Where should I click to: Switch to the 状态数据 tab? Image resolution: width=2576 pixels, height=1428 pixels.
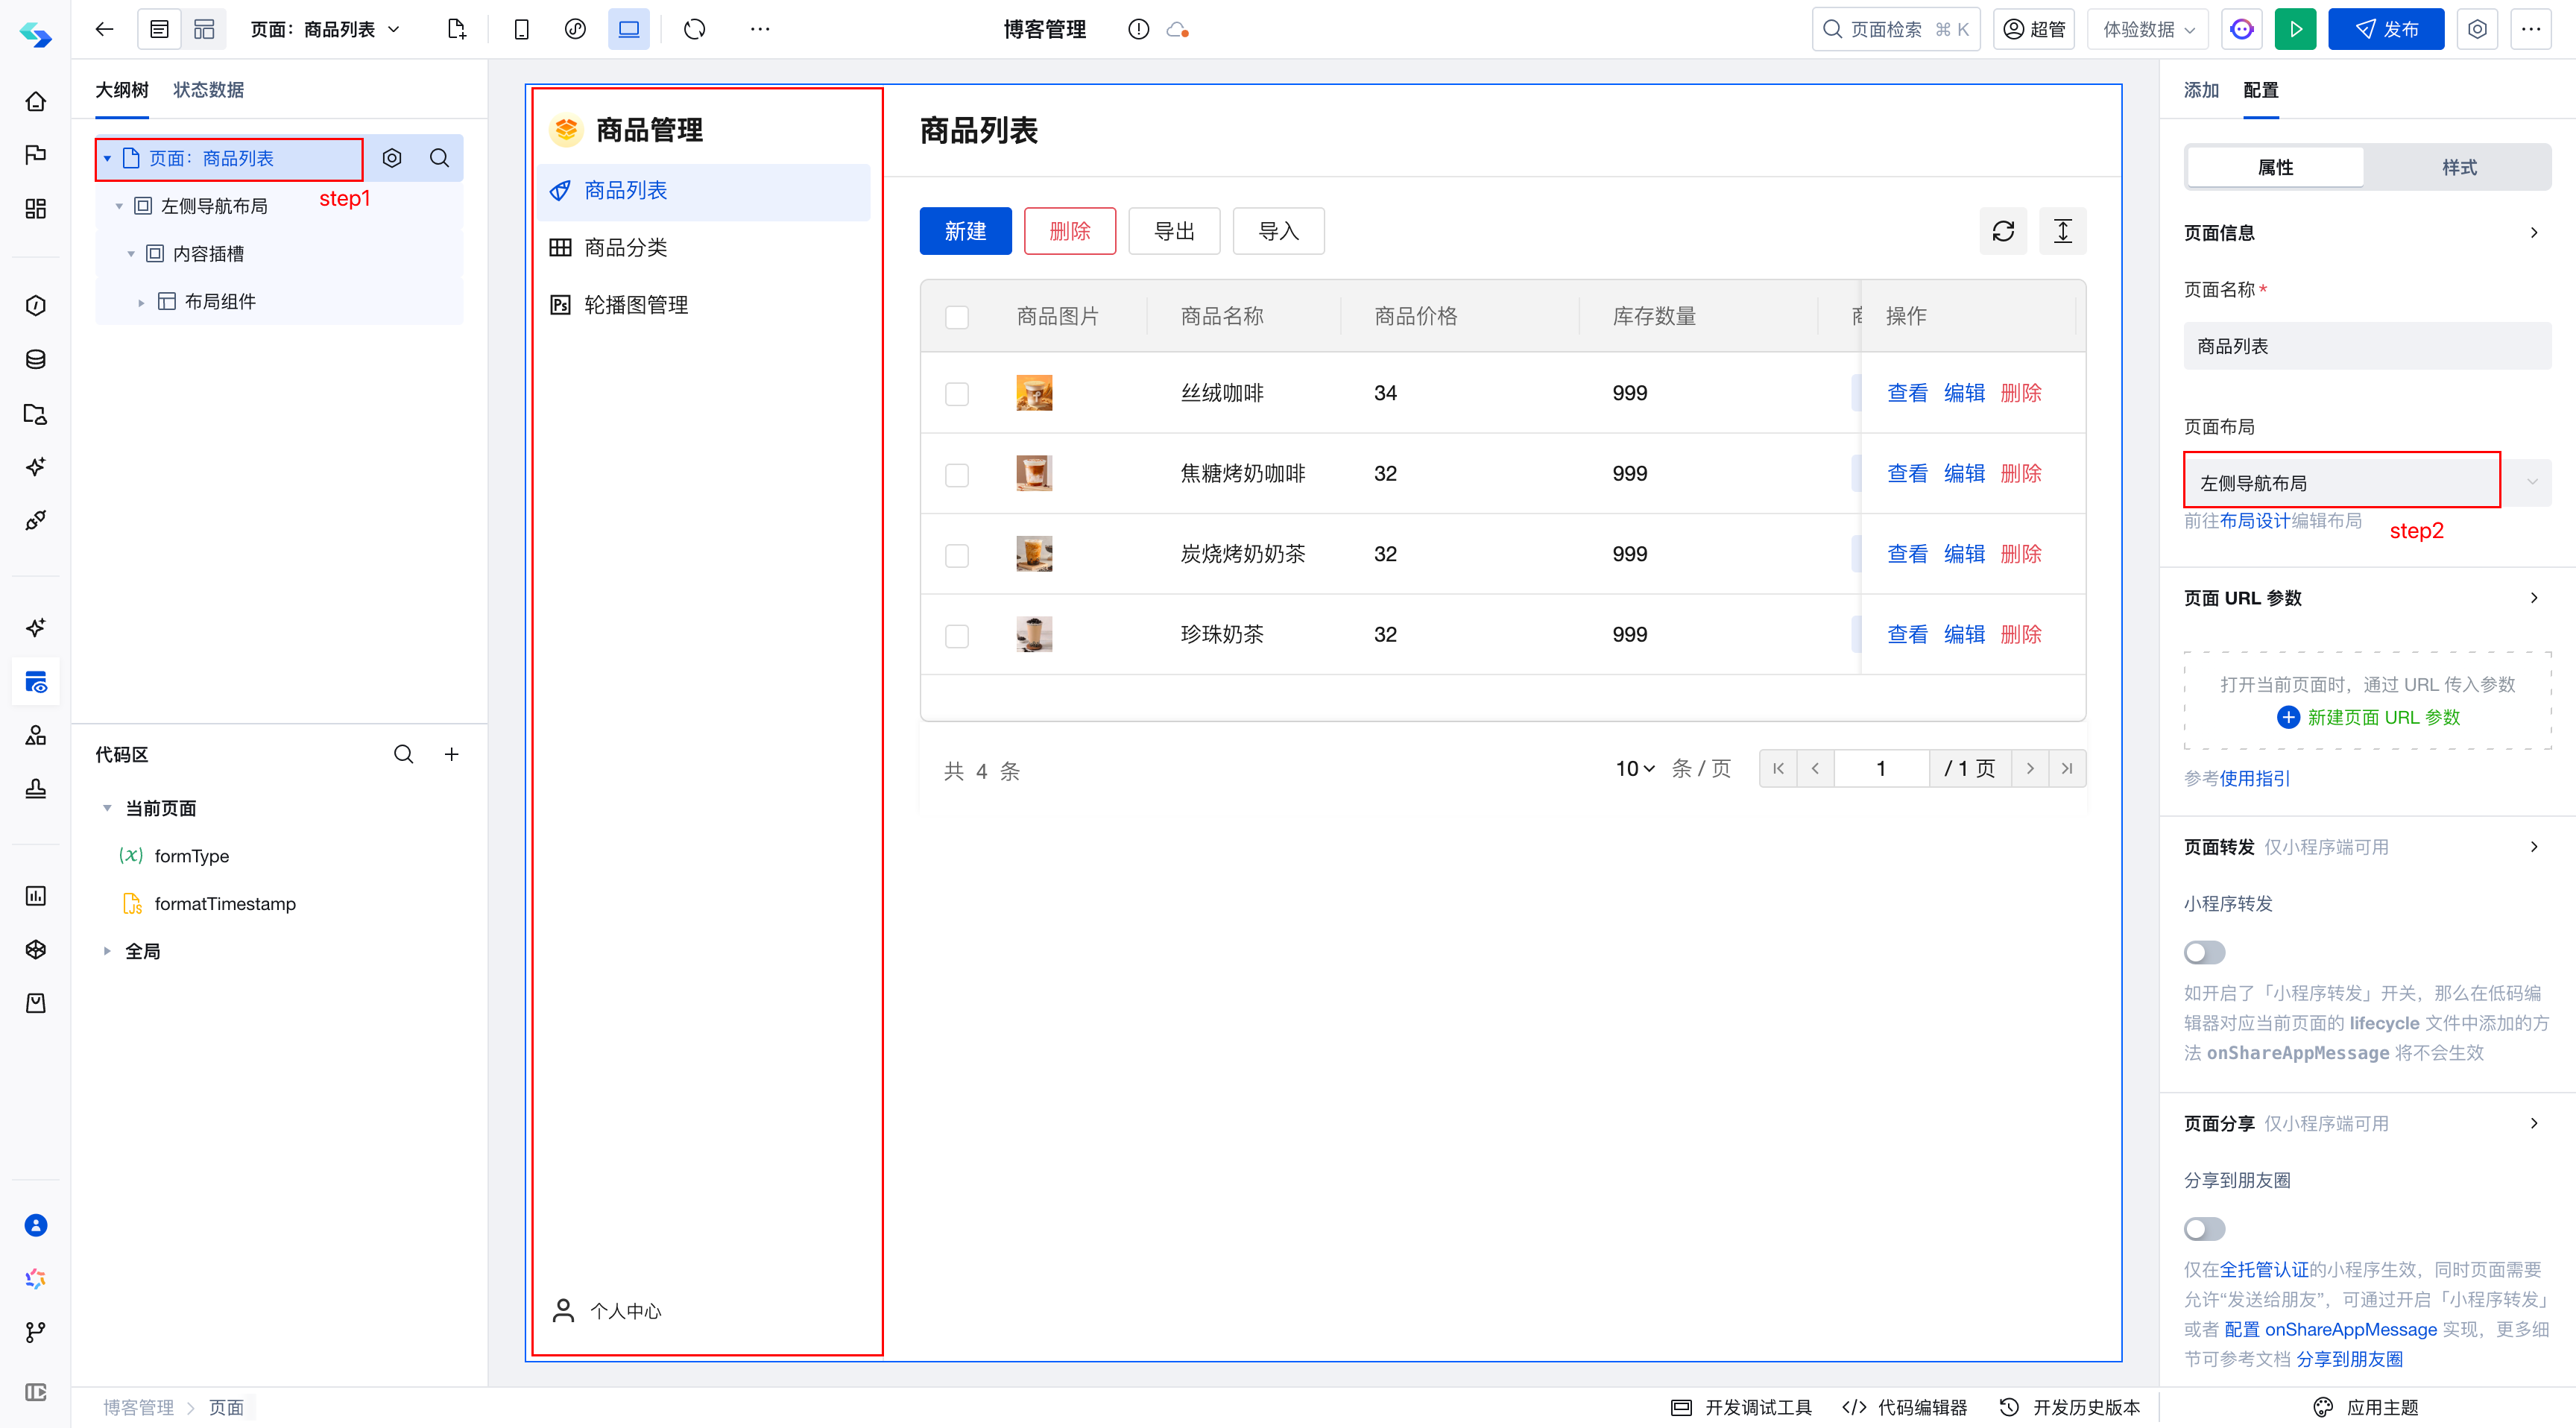coord(208,90)
